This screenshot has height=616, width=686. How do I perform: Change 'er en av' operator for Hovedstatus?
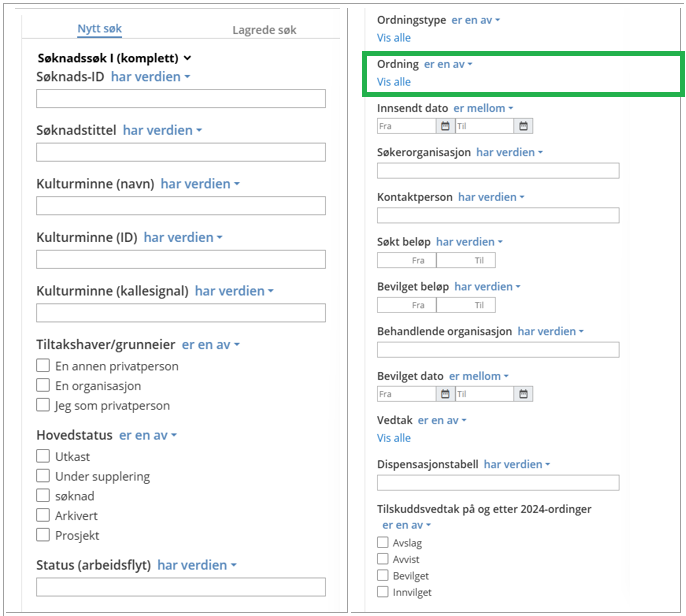148,436
